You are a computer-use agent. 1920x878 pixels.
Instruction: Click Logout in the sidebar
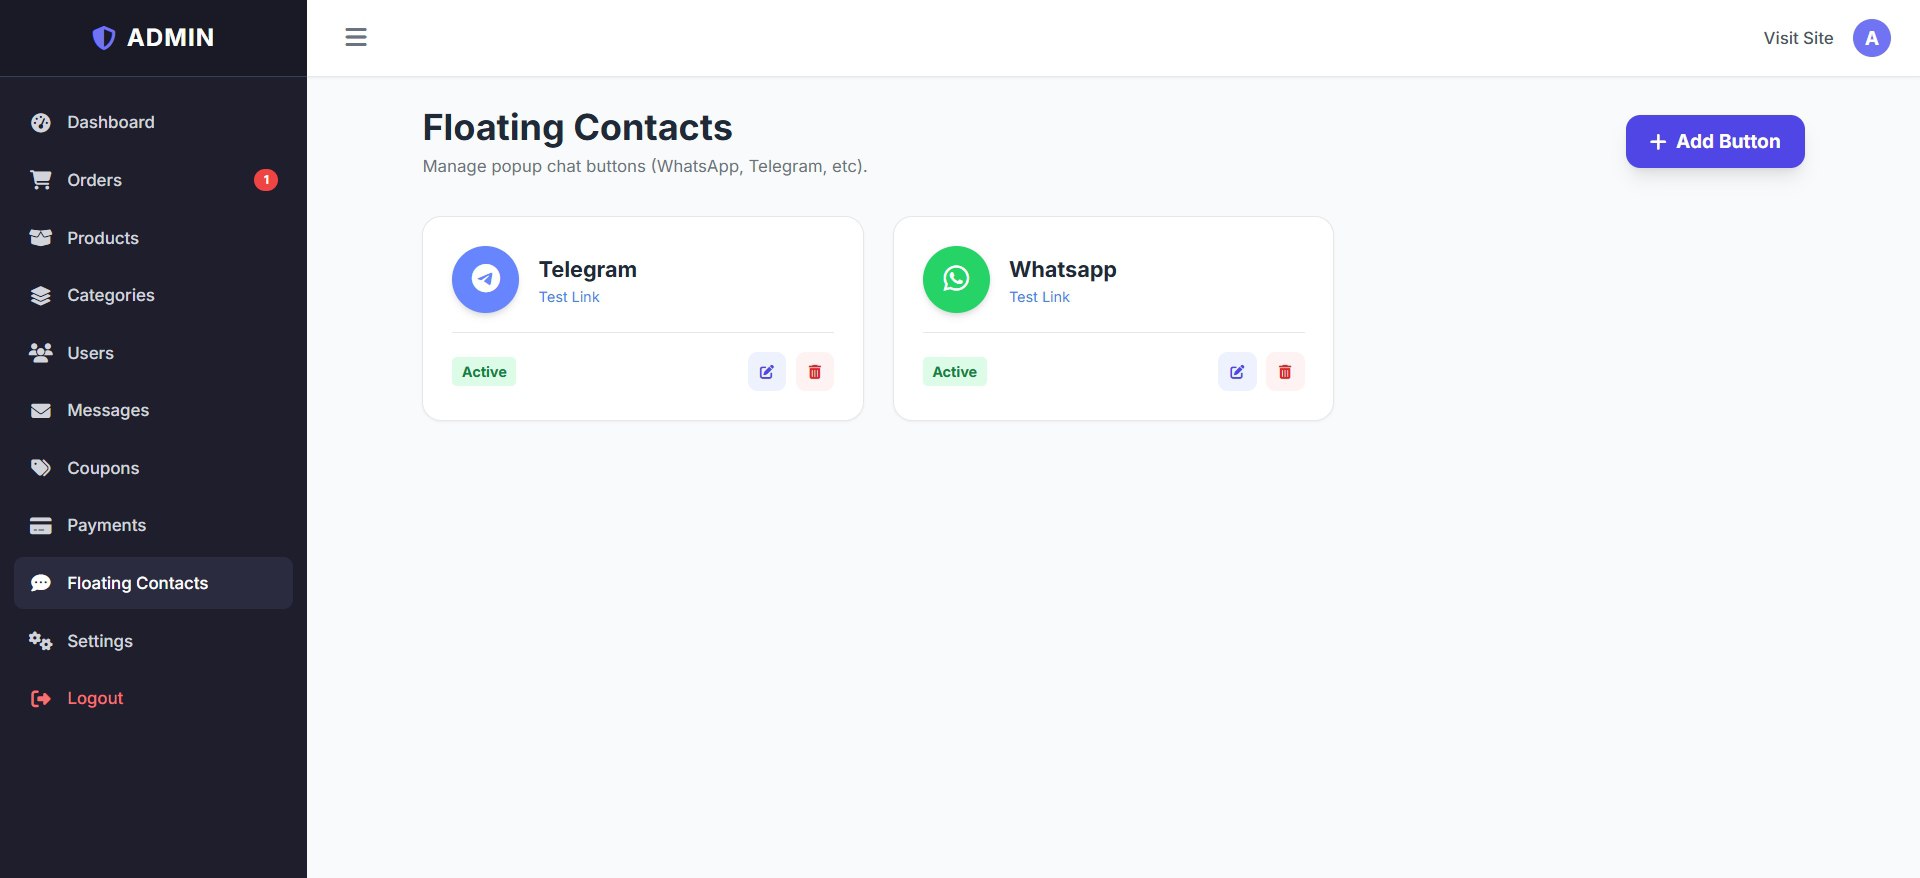pyautogui.click(x=95, y=698)
